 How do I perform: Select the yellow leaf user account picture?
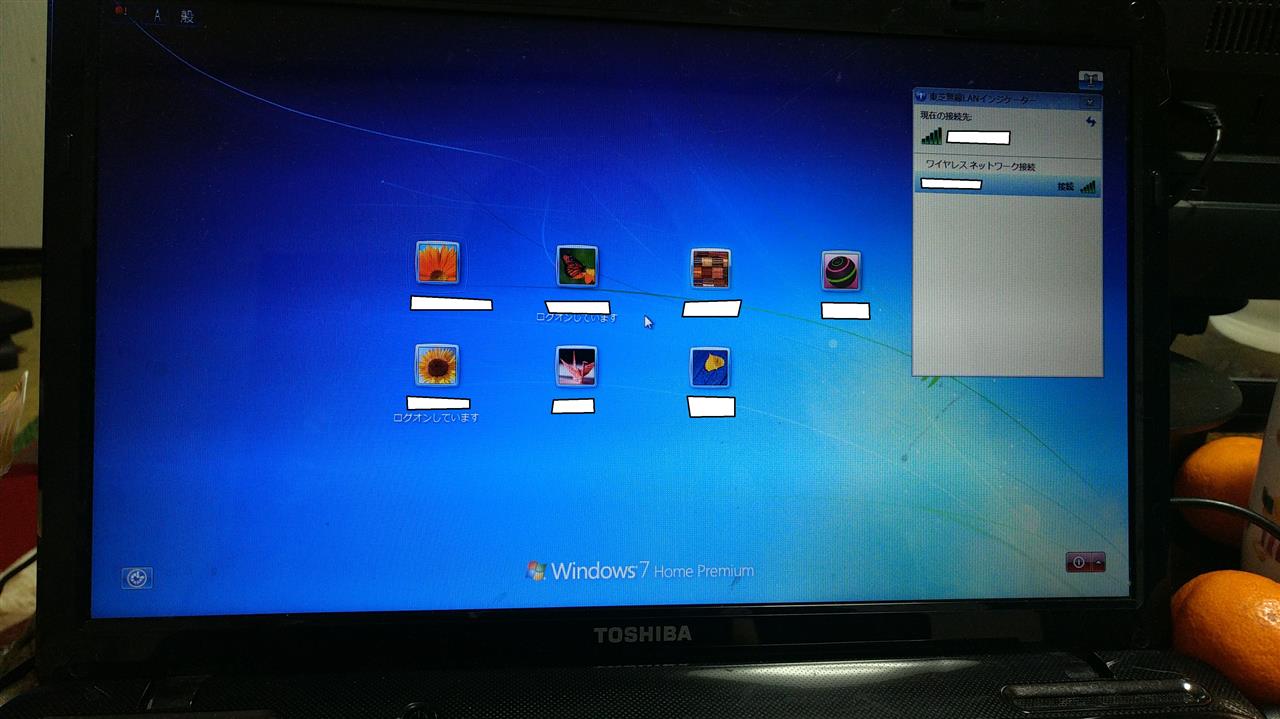[x=709, y=367]
